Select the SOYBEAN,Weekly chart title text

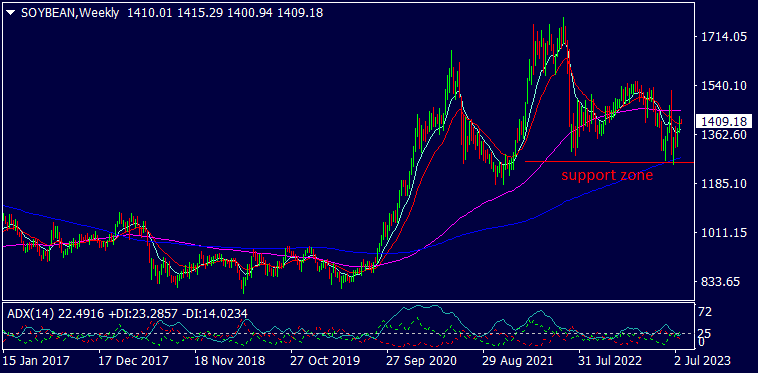coord(70,13)
